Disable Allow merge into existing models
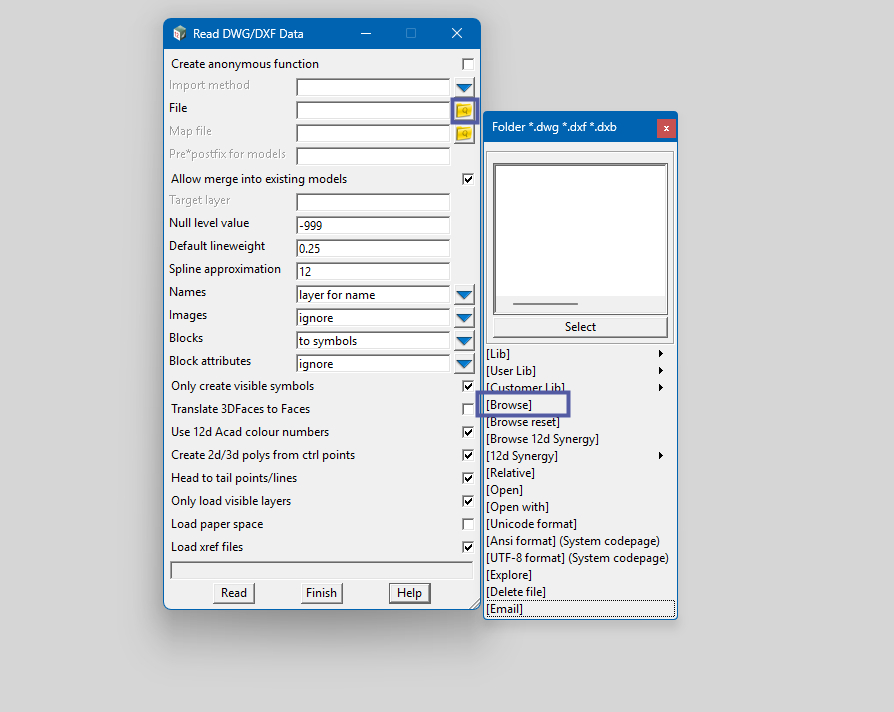894x712 pixels. click(x=468, y=179)
